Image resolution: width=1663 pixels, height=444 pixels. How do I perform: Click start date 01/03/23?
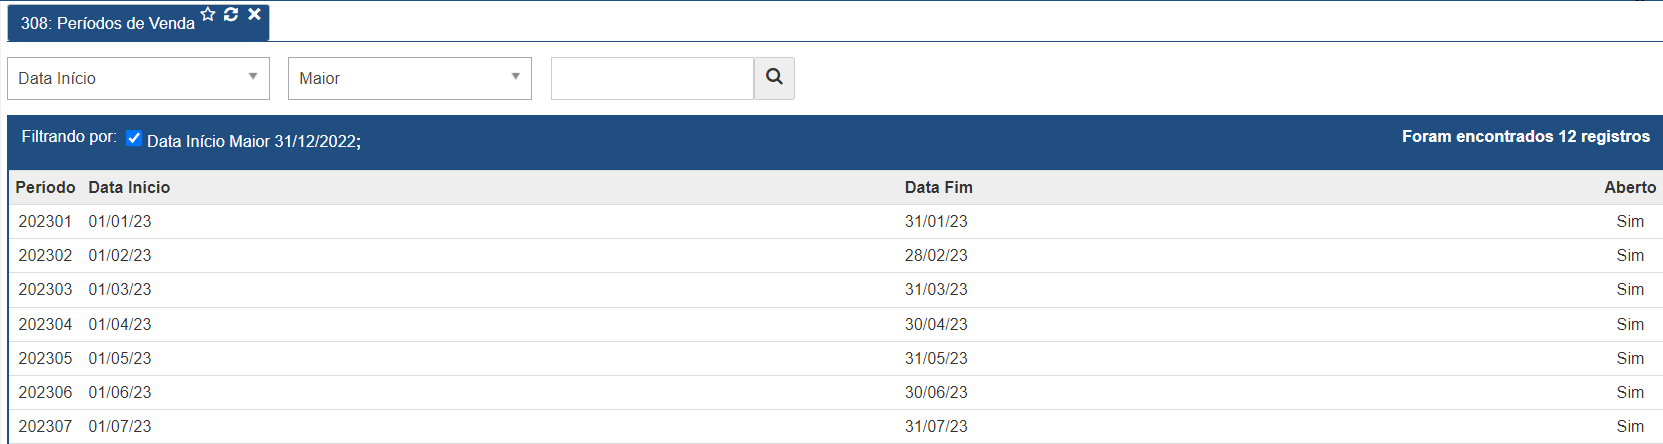tap(120, 289)
